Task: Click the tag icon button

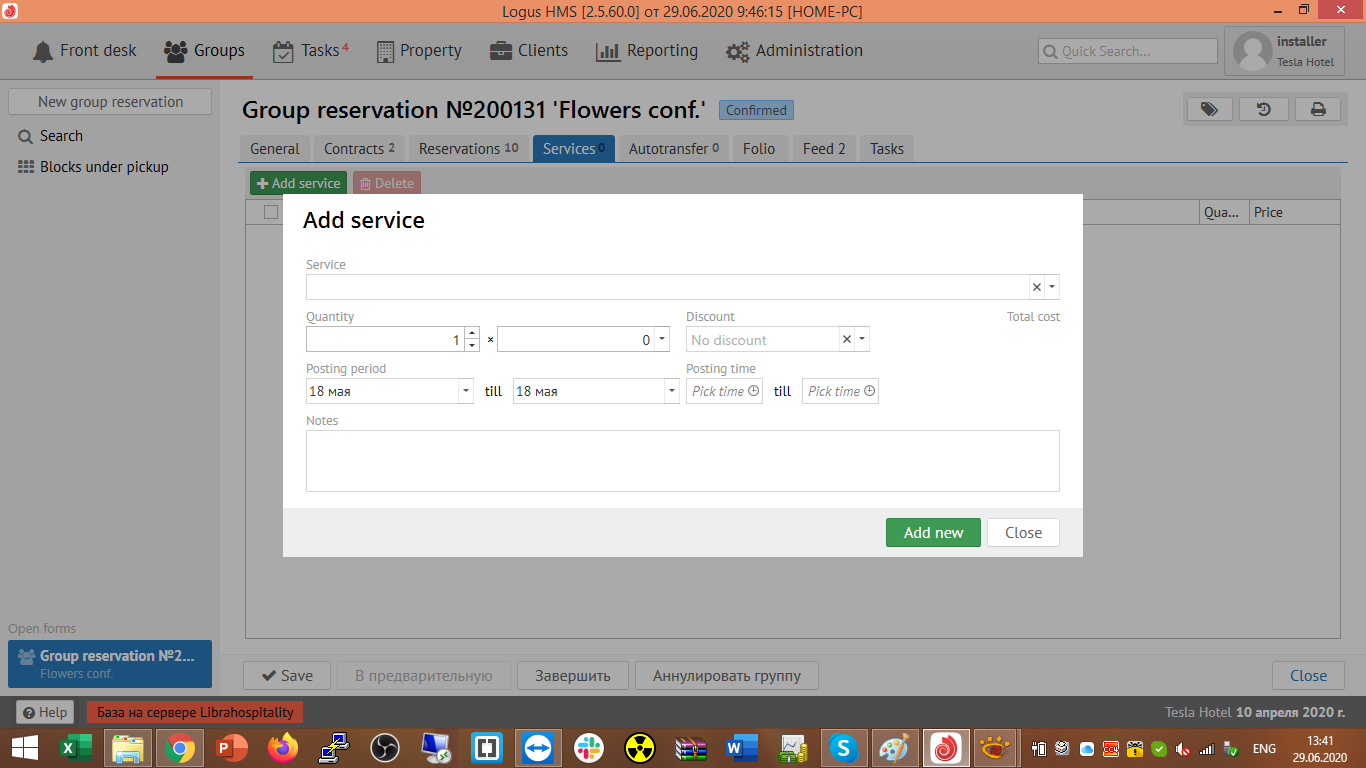Action: (1209, 110)
